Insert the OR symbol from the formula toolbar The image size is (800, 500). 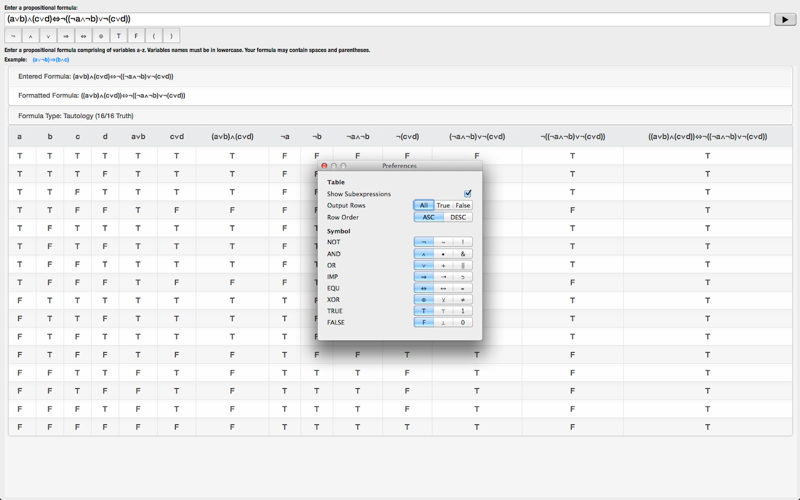tap(48, 36)
